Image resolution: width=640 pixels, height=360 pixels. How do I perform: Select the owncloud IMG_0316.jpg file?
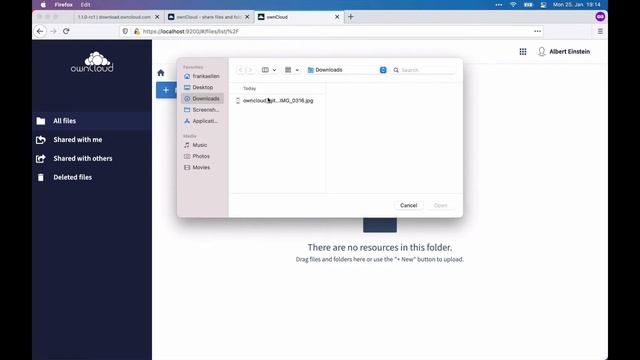(277, 100)
